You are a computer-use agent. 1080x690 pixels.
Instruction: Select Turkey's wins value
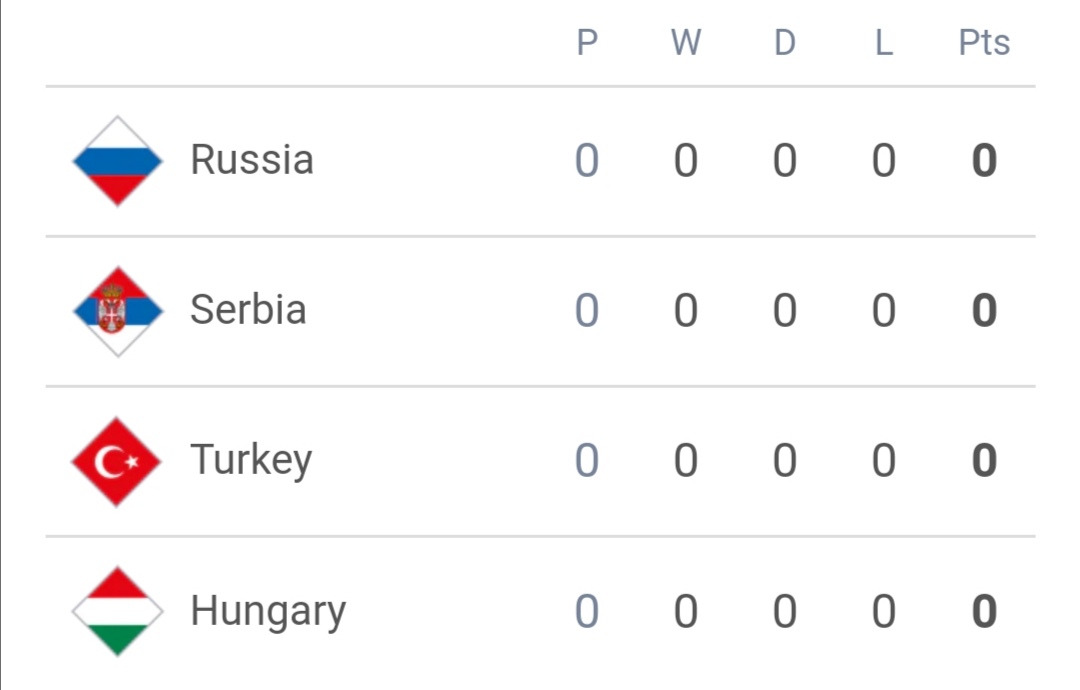pos(686,461)
